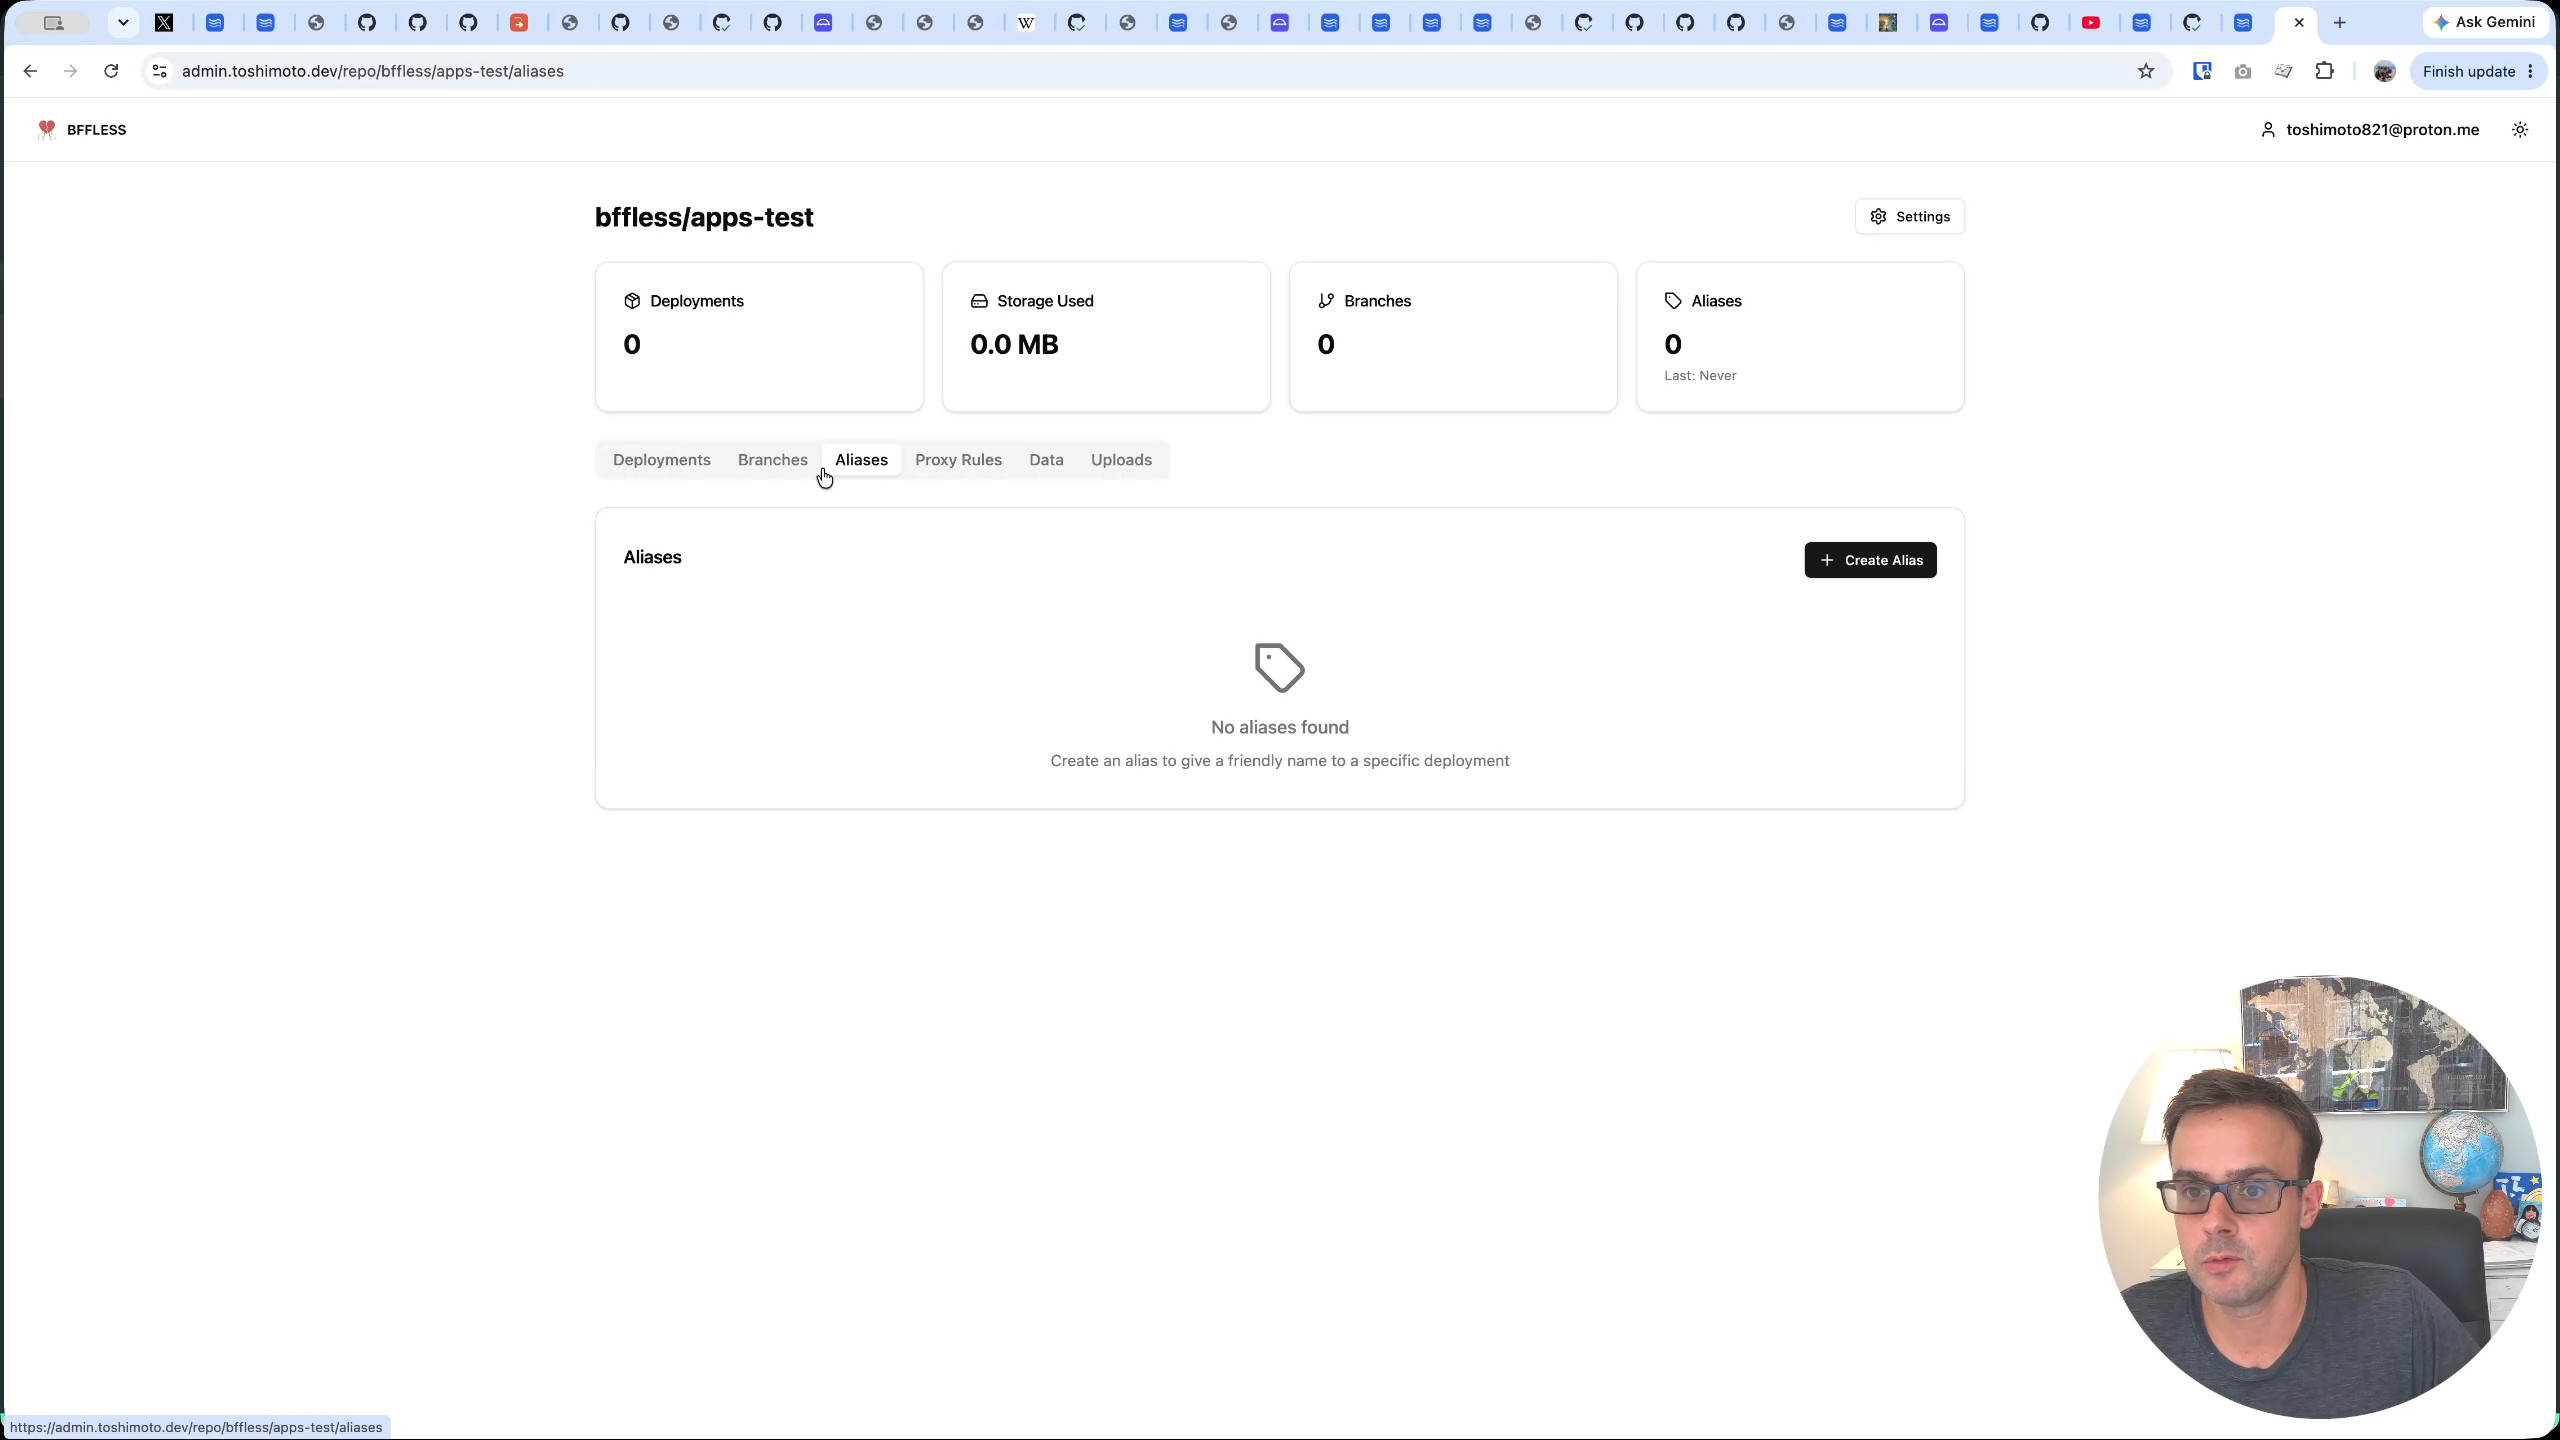Image resolution: width=2560 pixels, height=1440 pixels.
Task: Switch to the Branches tab
Action: [773, 460]
